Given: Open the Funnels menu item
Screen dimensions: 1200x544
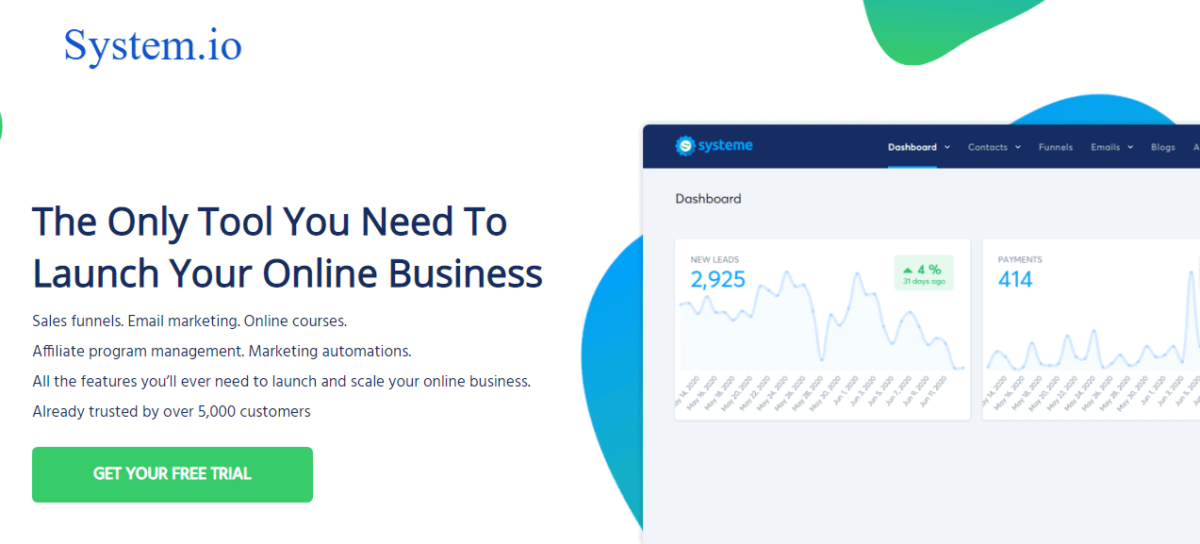Looking at the screenshot, I should [1055, 147].
